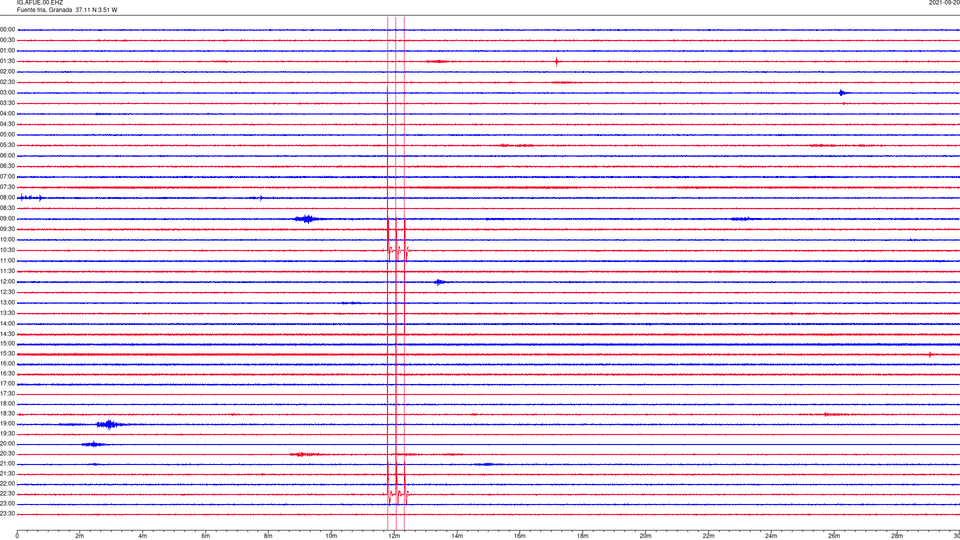This screenshot has width=960, height=540.
Task: Click the 02:00 row label
Action: pos(7,72)
